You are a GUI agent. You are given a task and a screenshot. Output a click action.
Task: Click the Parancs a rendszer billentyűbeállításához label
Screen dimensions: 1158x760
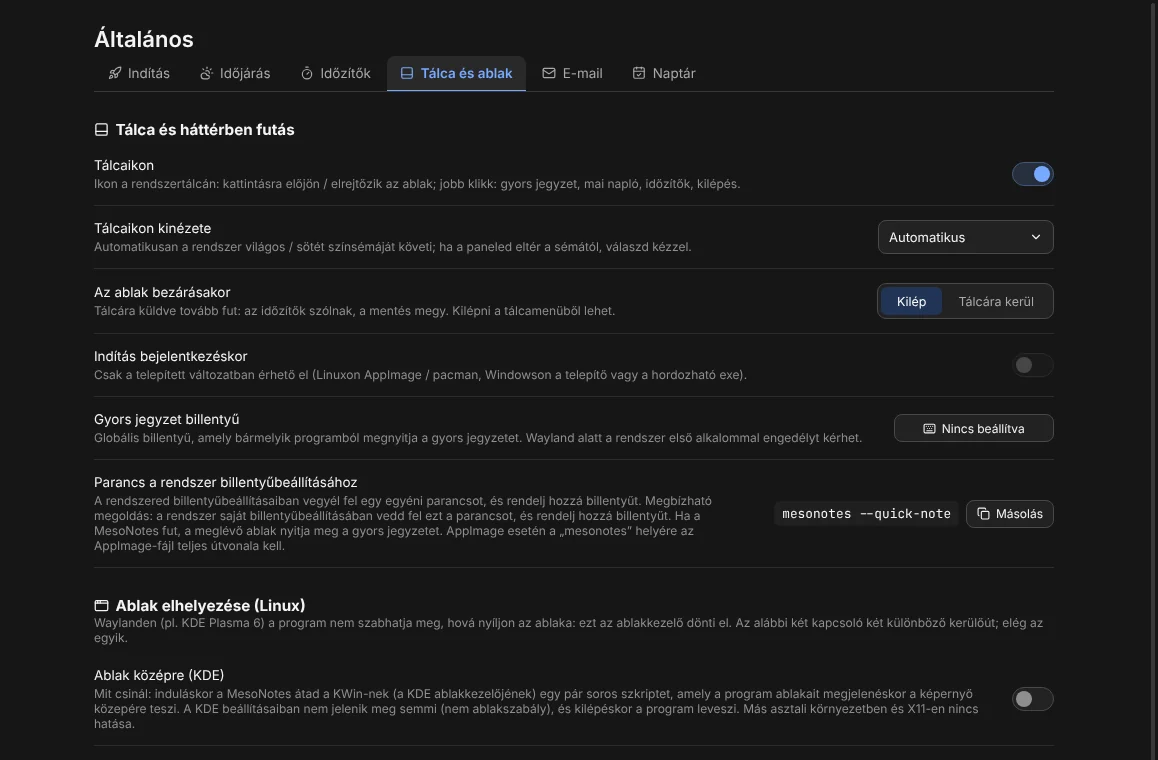pyautogui.click(x=225, y=482)
